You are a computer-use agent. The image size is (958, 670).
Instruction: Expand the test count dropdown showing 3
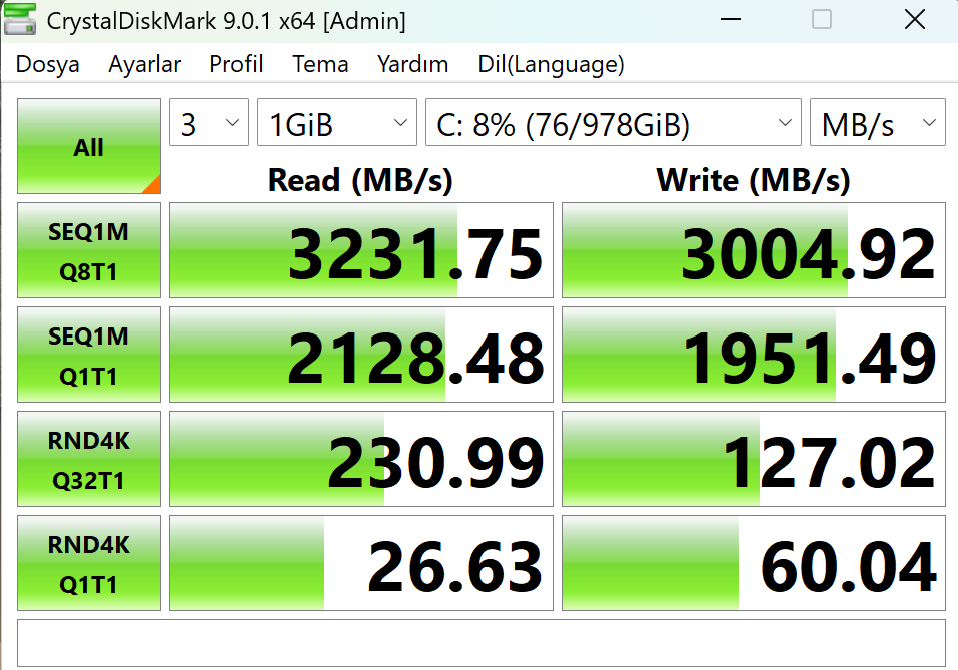(x=209, y=122)
